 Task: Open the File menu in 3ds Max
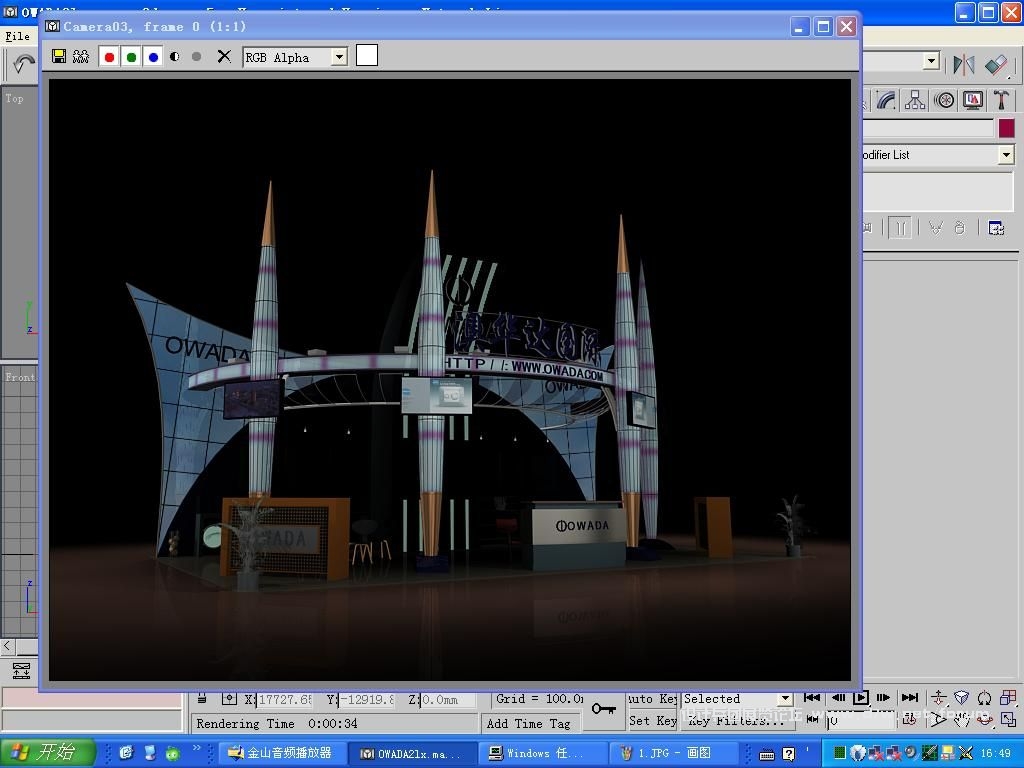point(18,37)
